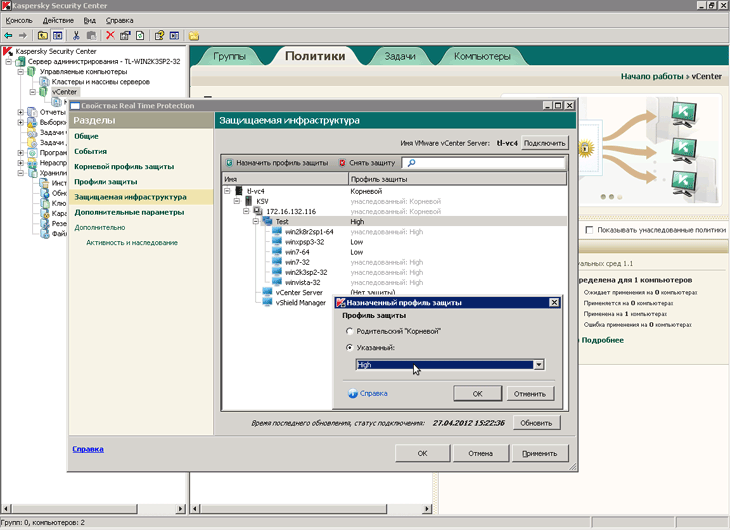Select the Родительский "Корневой" radio button
This screenshot has width=730, height=530.
point(350,331)
